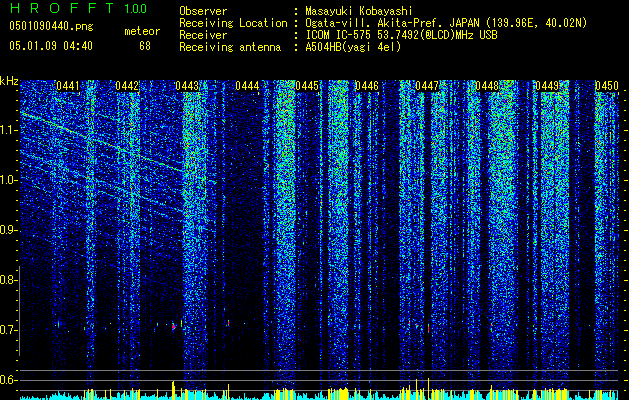The height and width of the screenshot is (400, 629).
Task: Click the Receiving Location label
Action: [233, 23]
